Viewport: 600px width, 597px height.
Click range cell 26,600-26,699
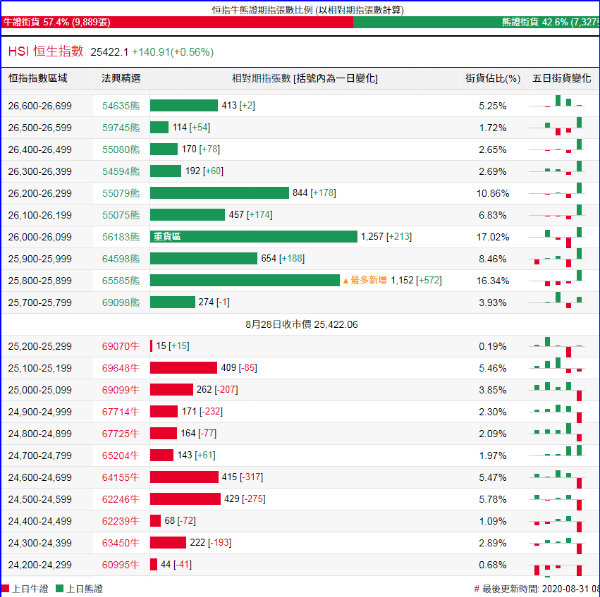(x=40, y=106)
